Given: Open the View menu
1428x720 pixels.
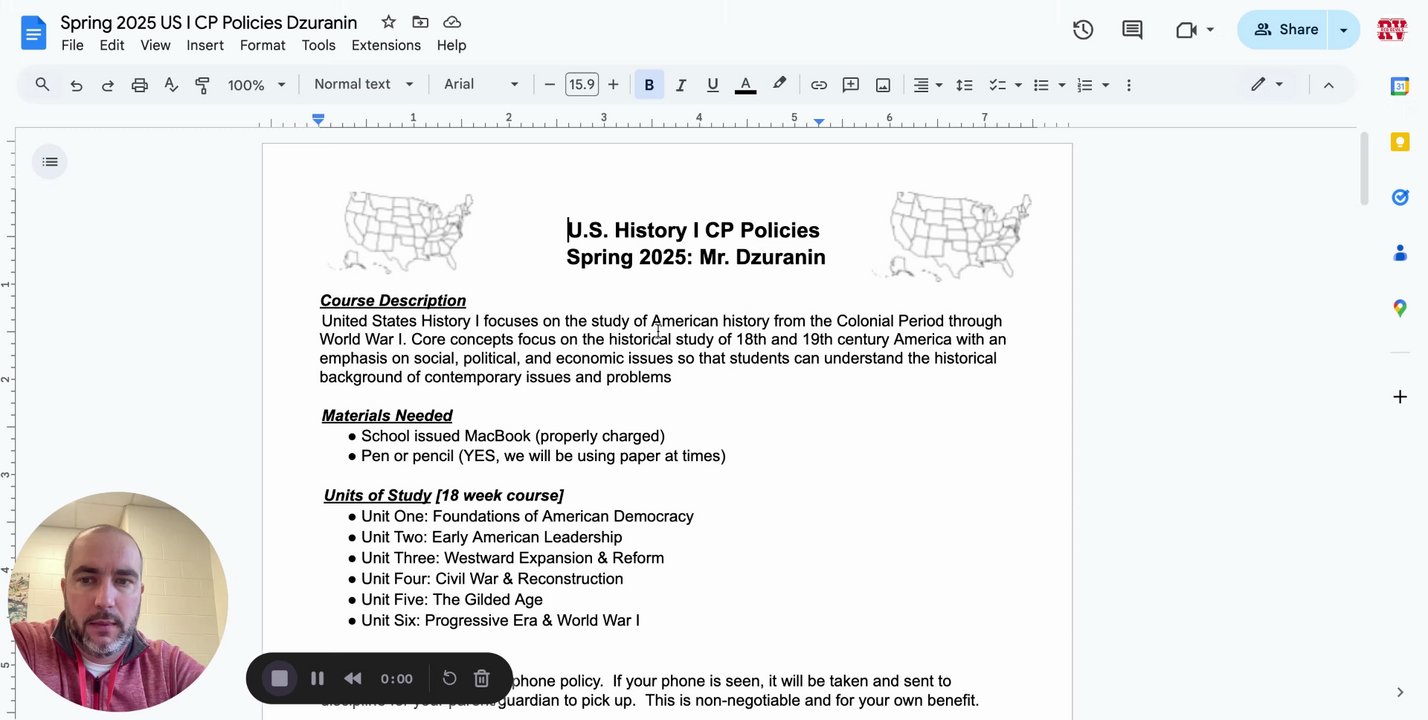Looking at the screenshot, I should click(x=155, y=45).
